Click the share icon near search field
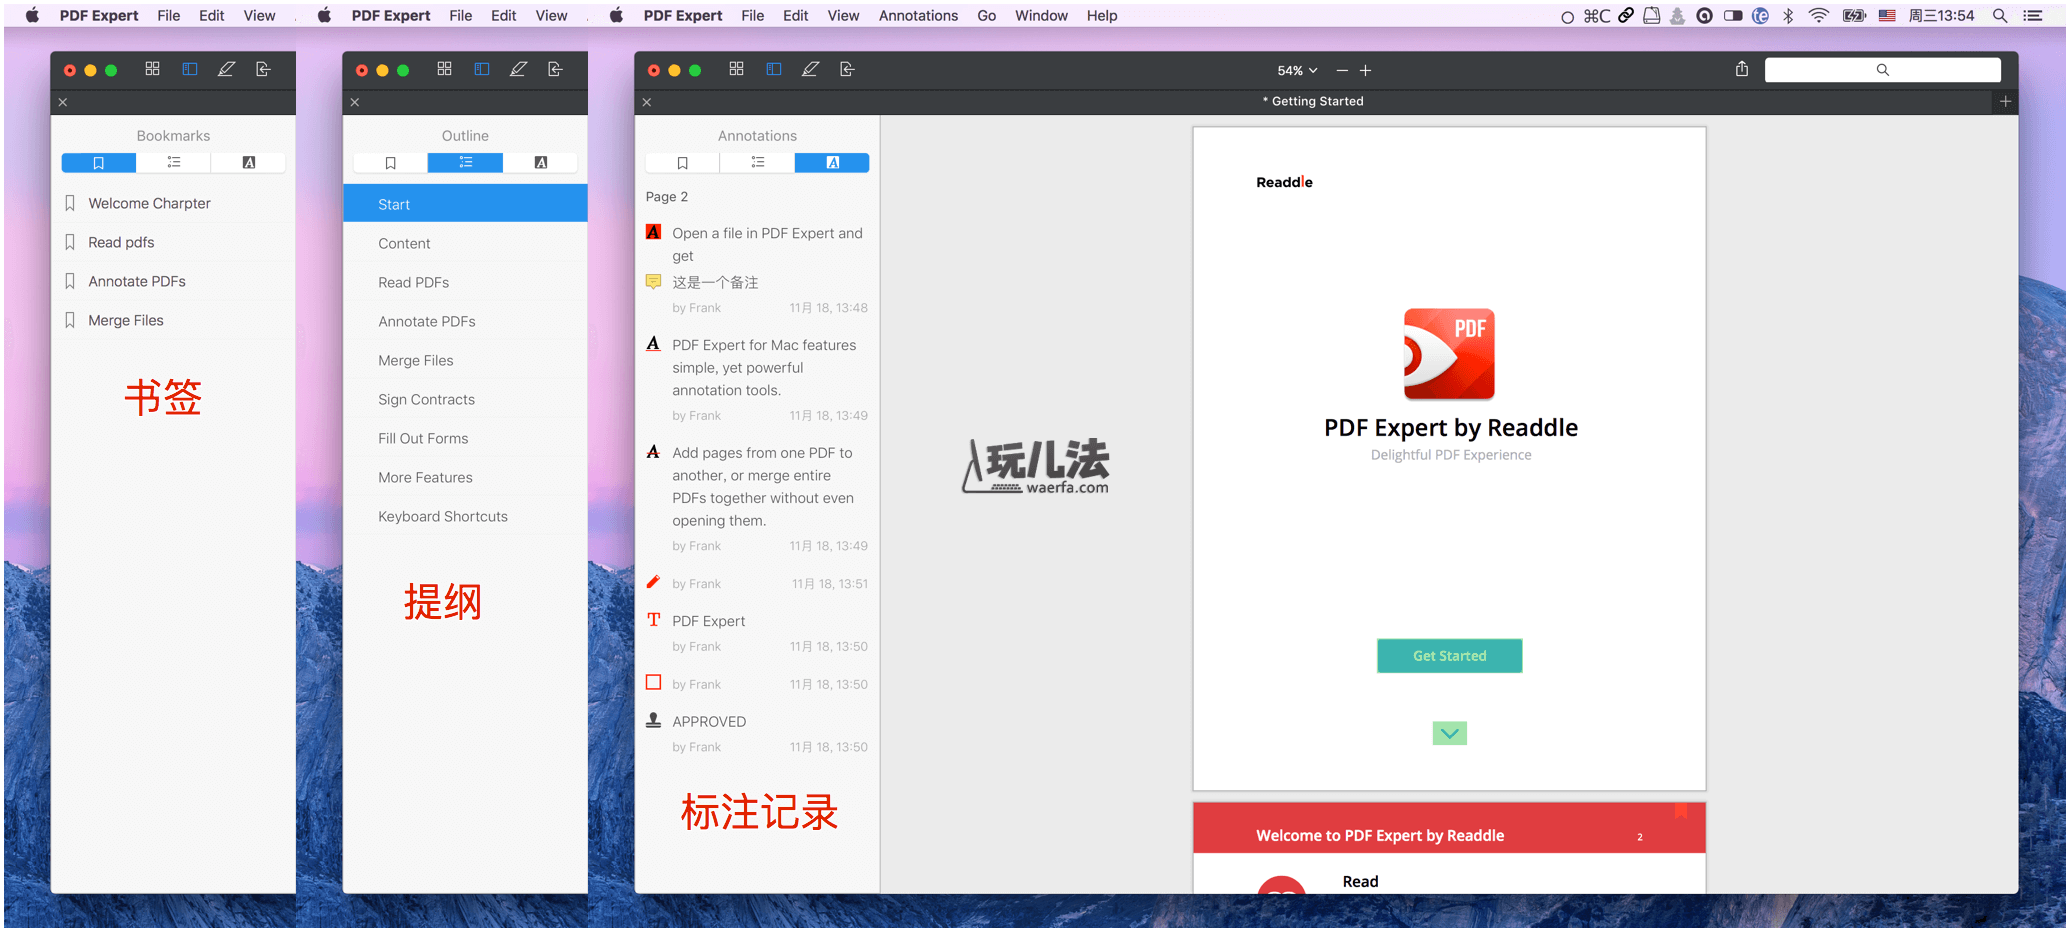This screenshot has width=2070, height=932. (x=1742, y=69)
